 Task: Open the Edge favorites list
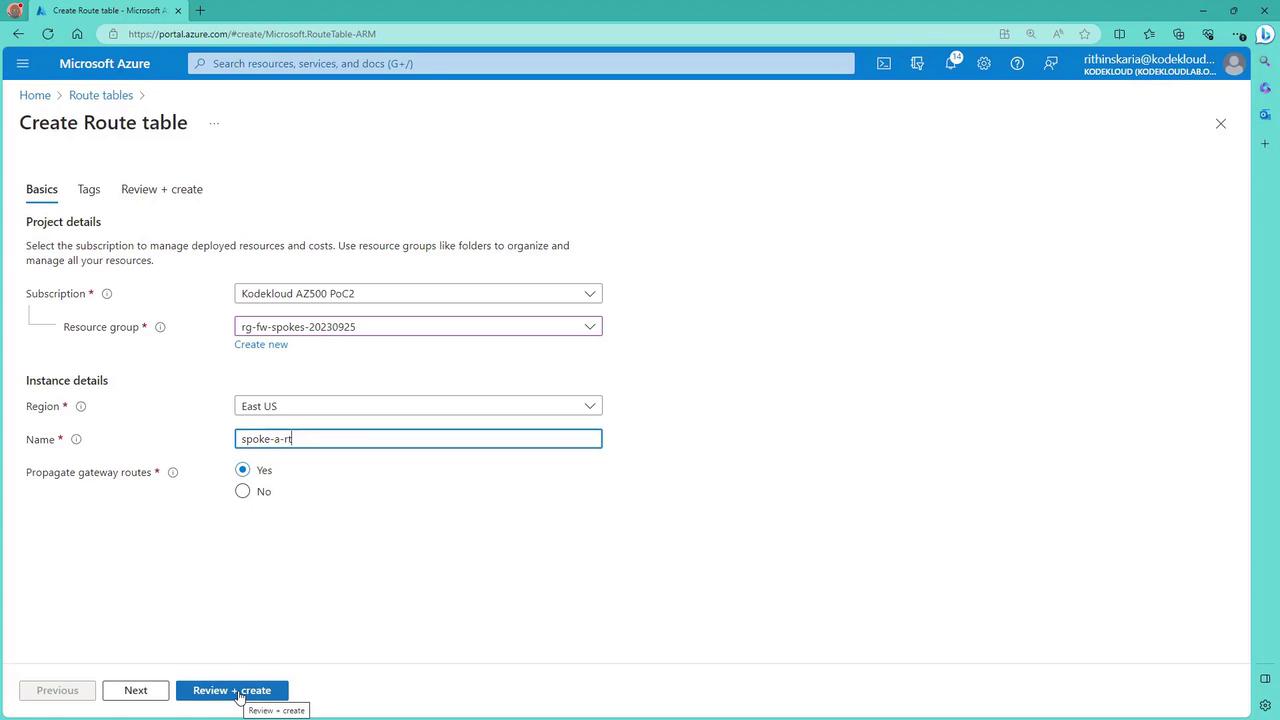(x=1149, y=34)
